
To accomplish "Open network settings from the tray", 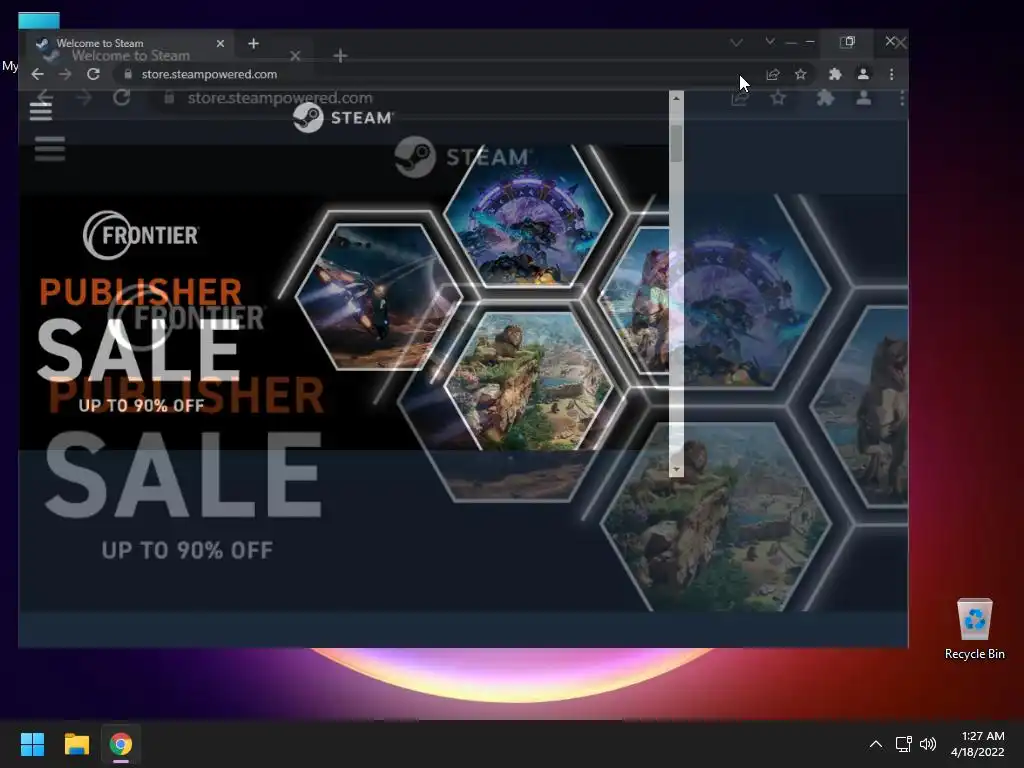I will pyautogui.click(x=903, y=744).
